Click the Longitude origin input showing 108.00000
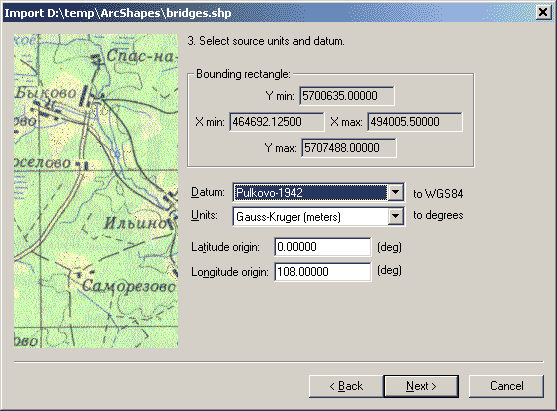This screenshot has width=557, height=411. pyautogui.click(x=323, y=272)
